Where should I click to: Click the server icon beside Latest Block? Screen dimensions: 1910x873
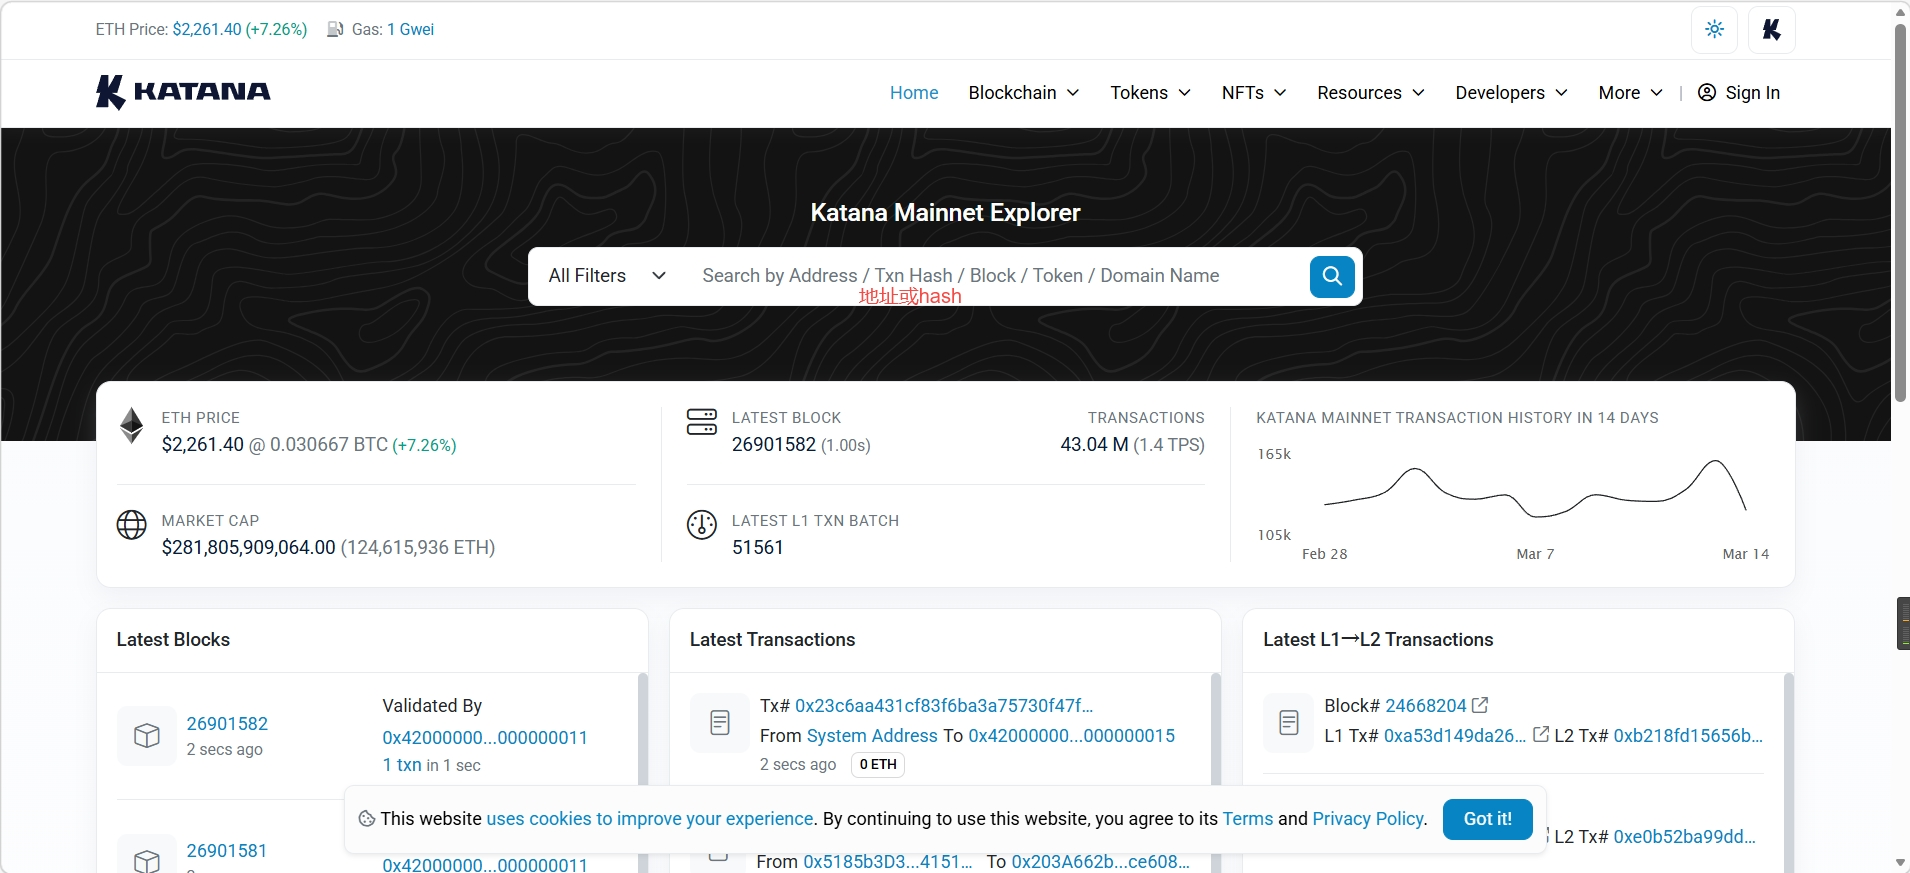click(702, 422)
